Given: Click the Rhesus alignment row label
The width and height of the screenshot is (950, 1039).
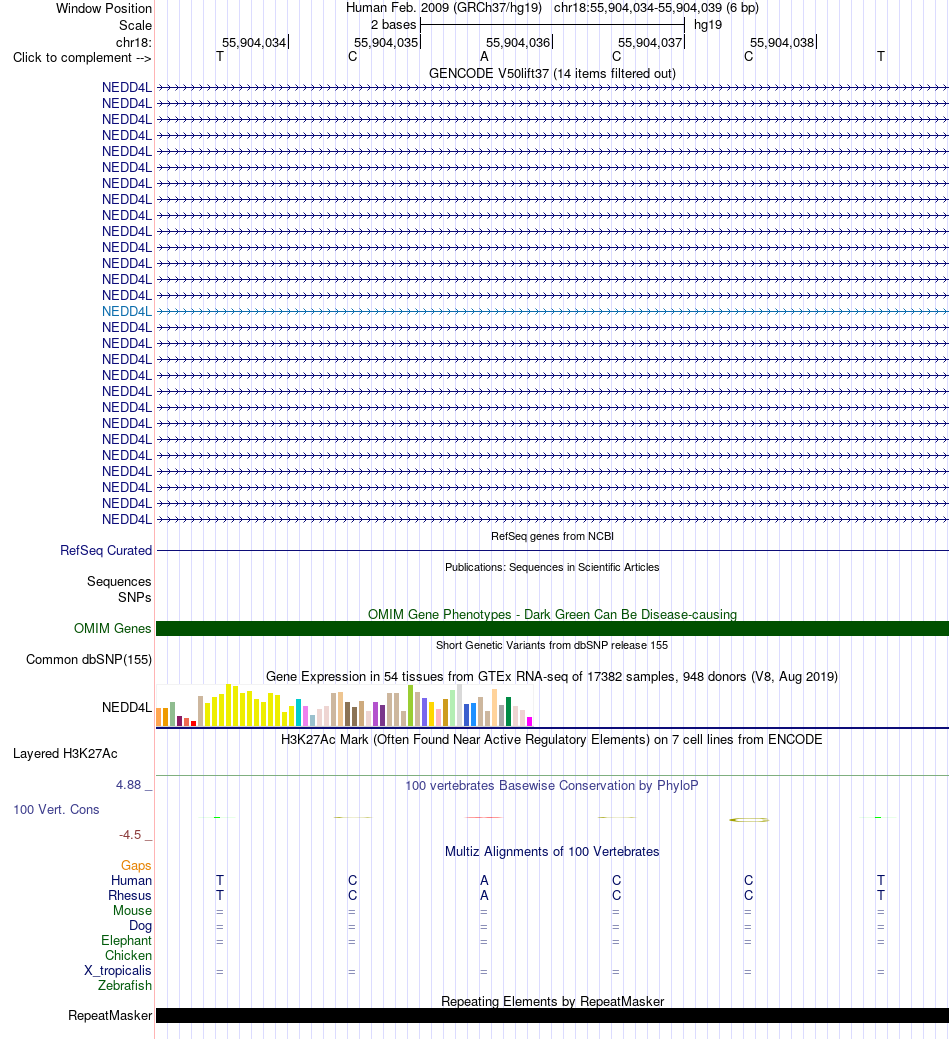Looking at the screenshot, I should pos(130,896).
